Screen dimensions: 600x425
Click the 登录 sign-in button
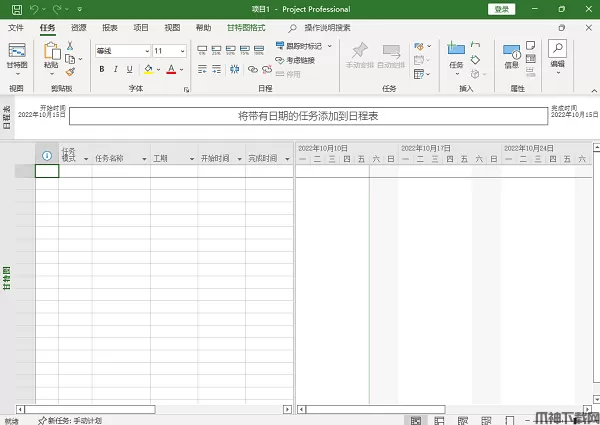point(502,8)
